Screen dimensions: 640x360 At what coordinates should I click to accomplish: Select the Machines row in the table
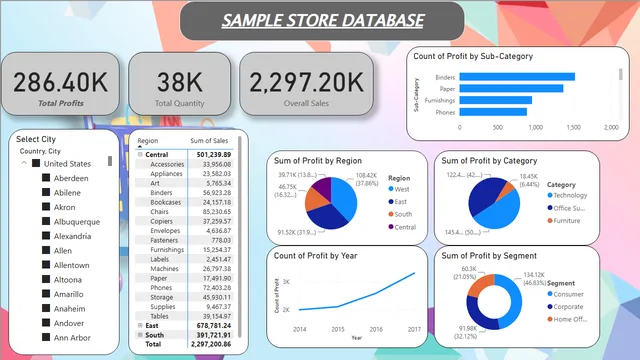(184, 269)
